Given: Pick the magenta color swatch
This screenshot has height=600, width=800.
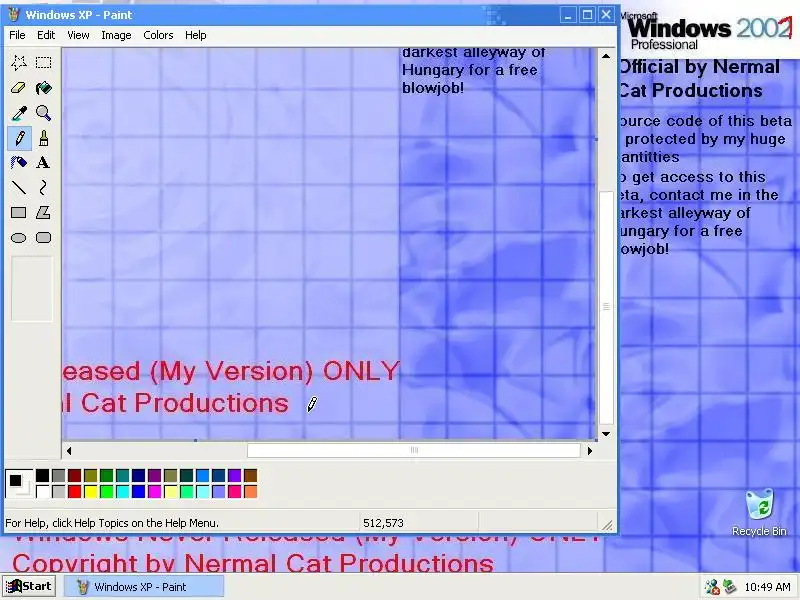Looking at the screenshot, I should (x=155, y=492).
